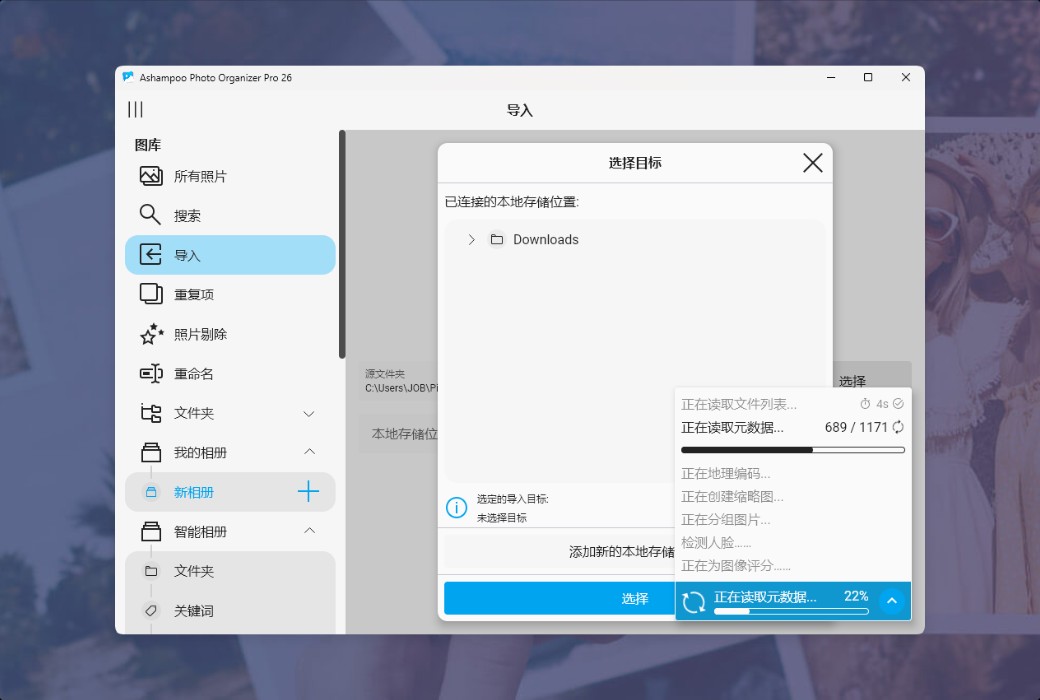This screenshot has height=700, width=1040.
Task: Click the plus icon beside 新相册
Action: point(310,492)
